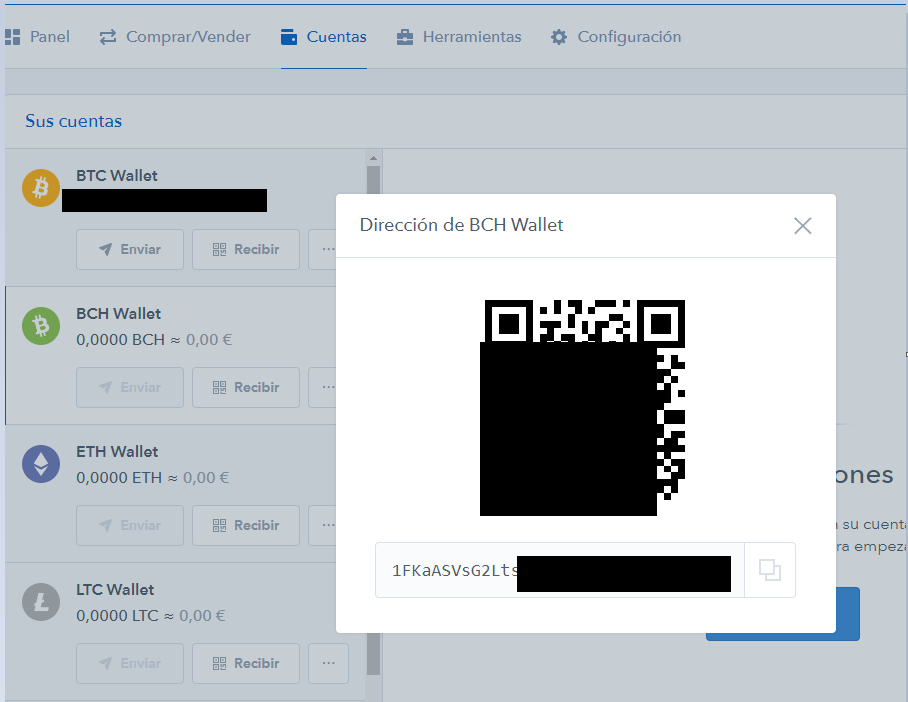Click the Comprar/Vender exchange arrows icon
The width and height of the screenshot is (908, 702).
108,37
